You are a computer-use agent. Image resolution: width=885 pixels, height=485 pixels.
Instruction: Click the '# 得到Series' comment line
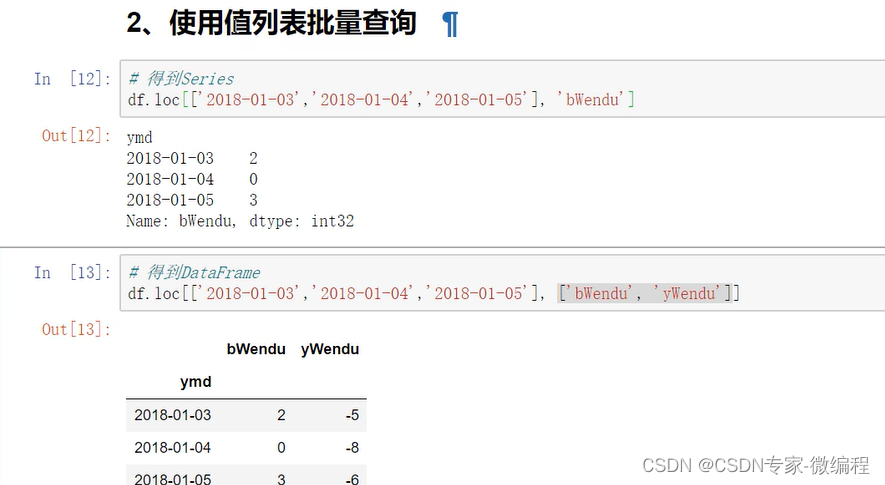[x=181, y=78]
